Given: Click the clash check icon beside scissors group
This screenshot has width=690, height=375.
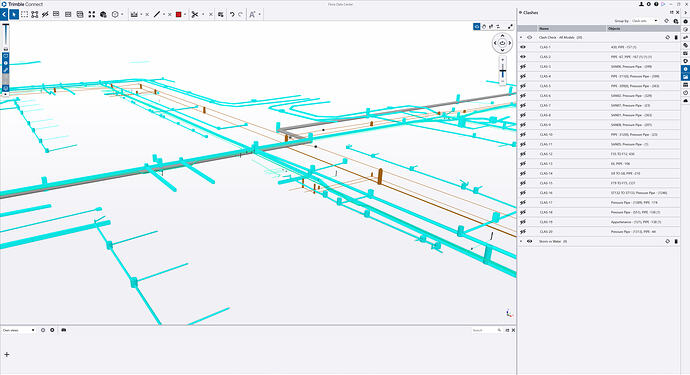Looking at the screenshot, I should (220, 15).
